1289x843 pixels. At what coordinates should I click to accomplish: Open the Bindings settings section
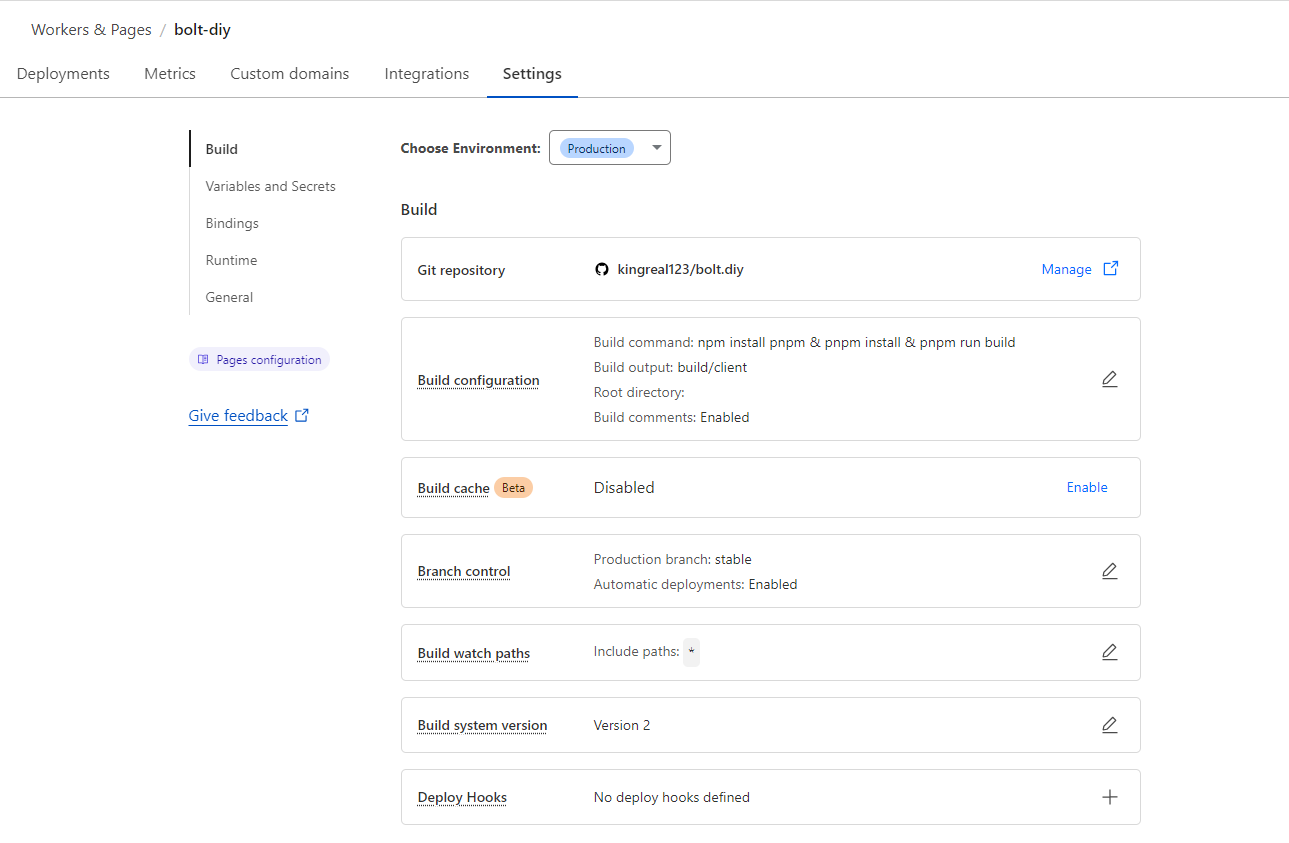232,223
